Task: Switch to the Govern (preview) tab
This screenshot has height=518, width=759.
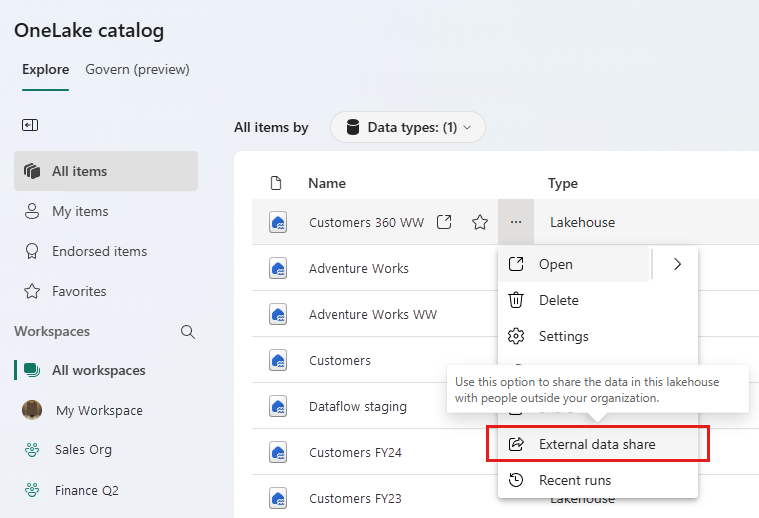Action: [137, 70]
